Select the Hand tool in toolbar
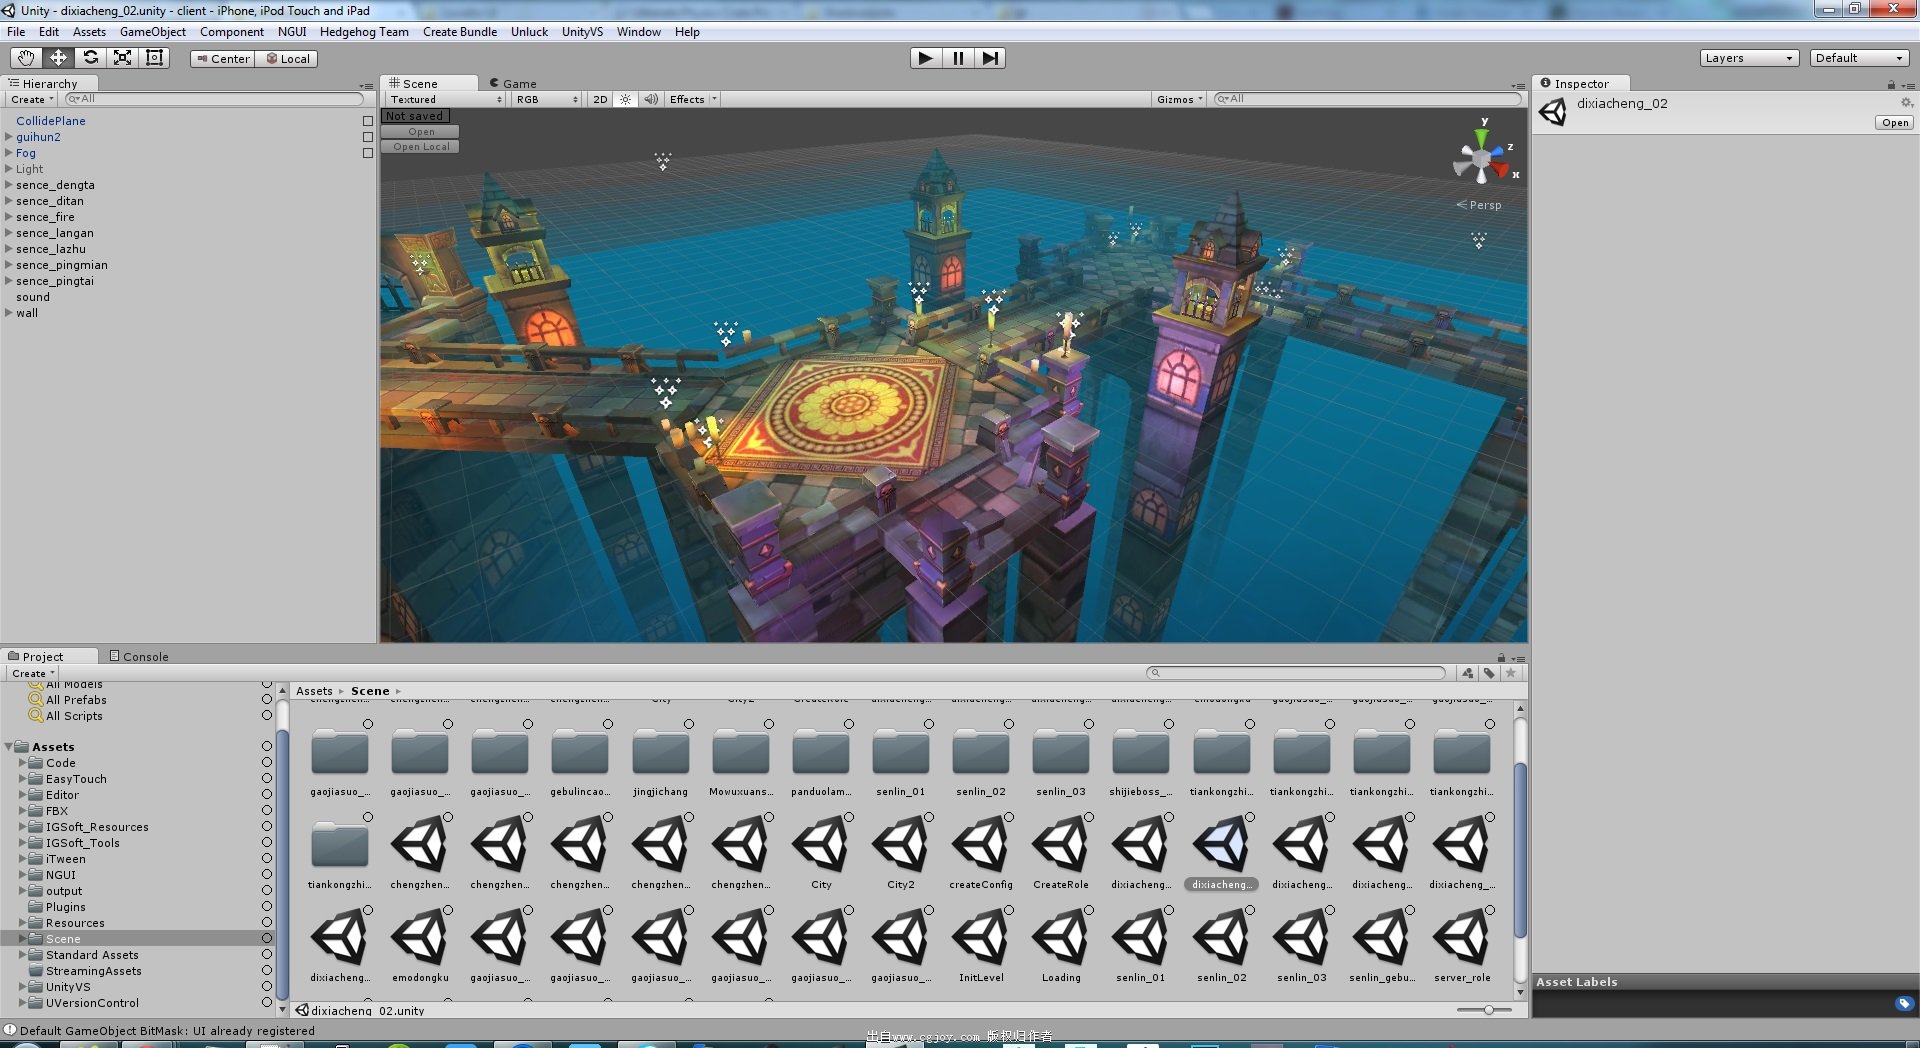This screenshot has width=1920, height=1048. tap(26, 58)
